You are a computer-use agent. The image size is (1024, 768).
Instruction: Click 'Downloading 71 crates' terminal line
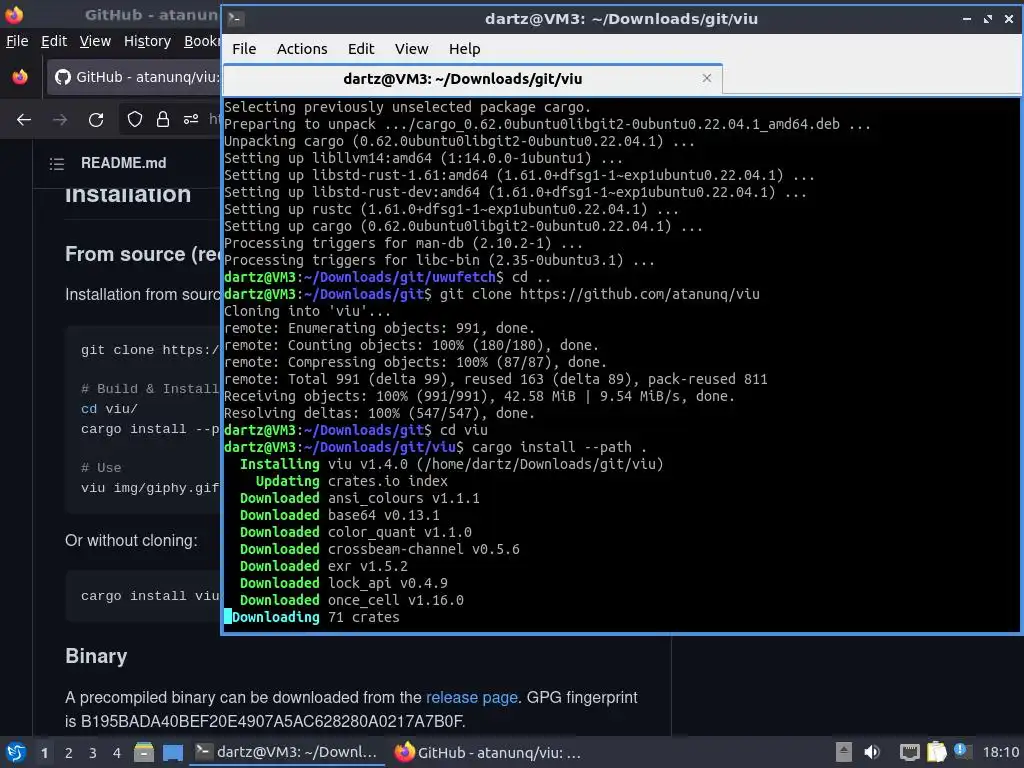pyautogui.click(x=312, y=617)
